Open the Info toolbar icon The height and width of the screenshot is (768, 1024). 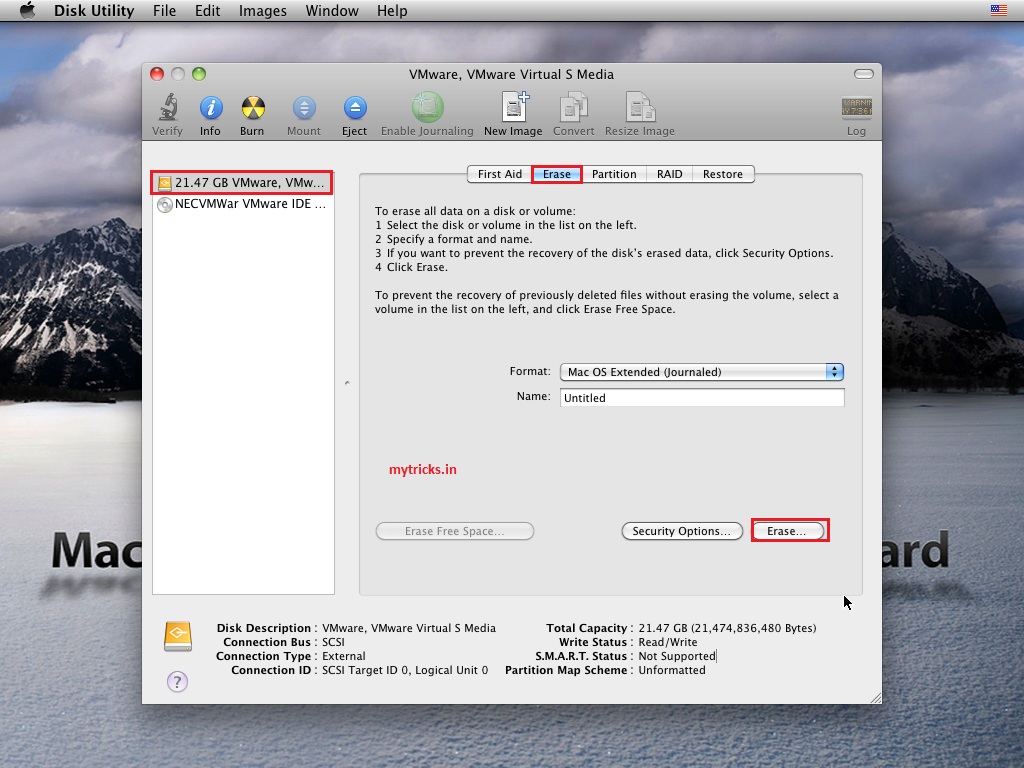coord(211,107)
